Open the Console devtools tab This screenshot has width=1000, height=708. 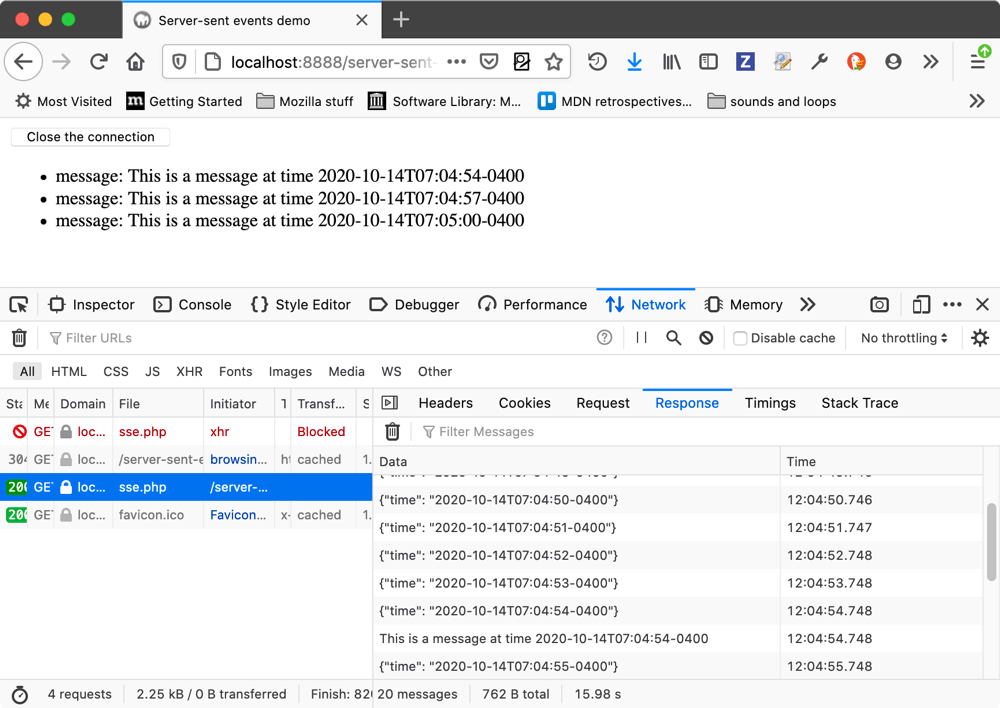[192, 305]
